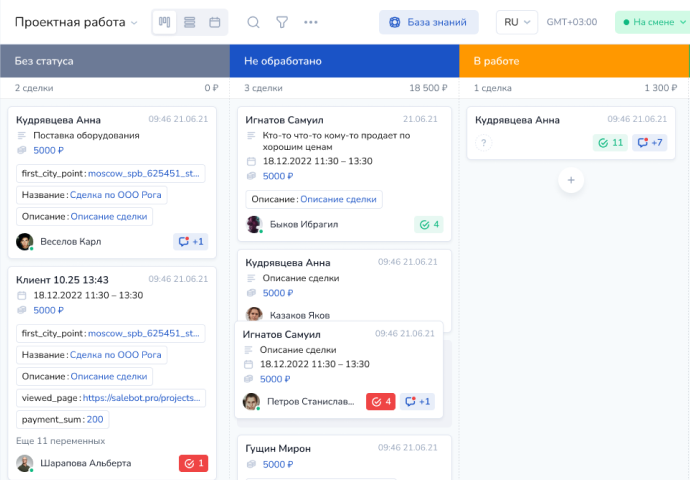Open red tasks badge near Шарапова Альберта

(194, 463)
